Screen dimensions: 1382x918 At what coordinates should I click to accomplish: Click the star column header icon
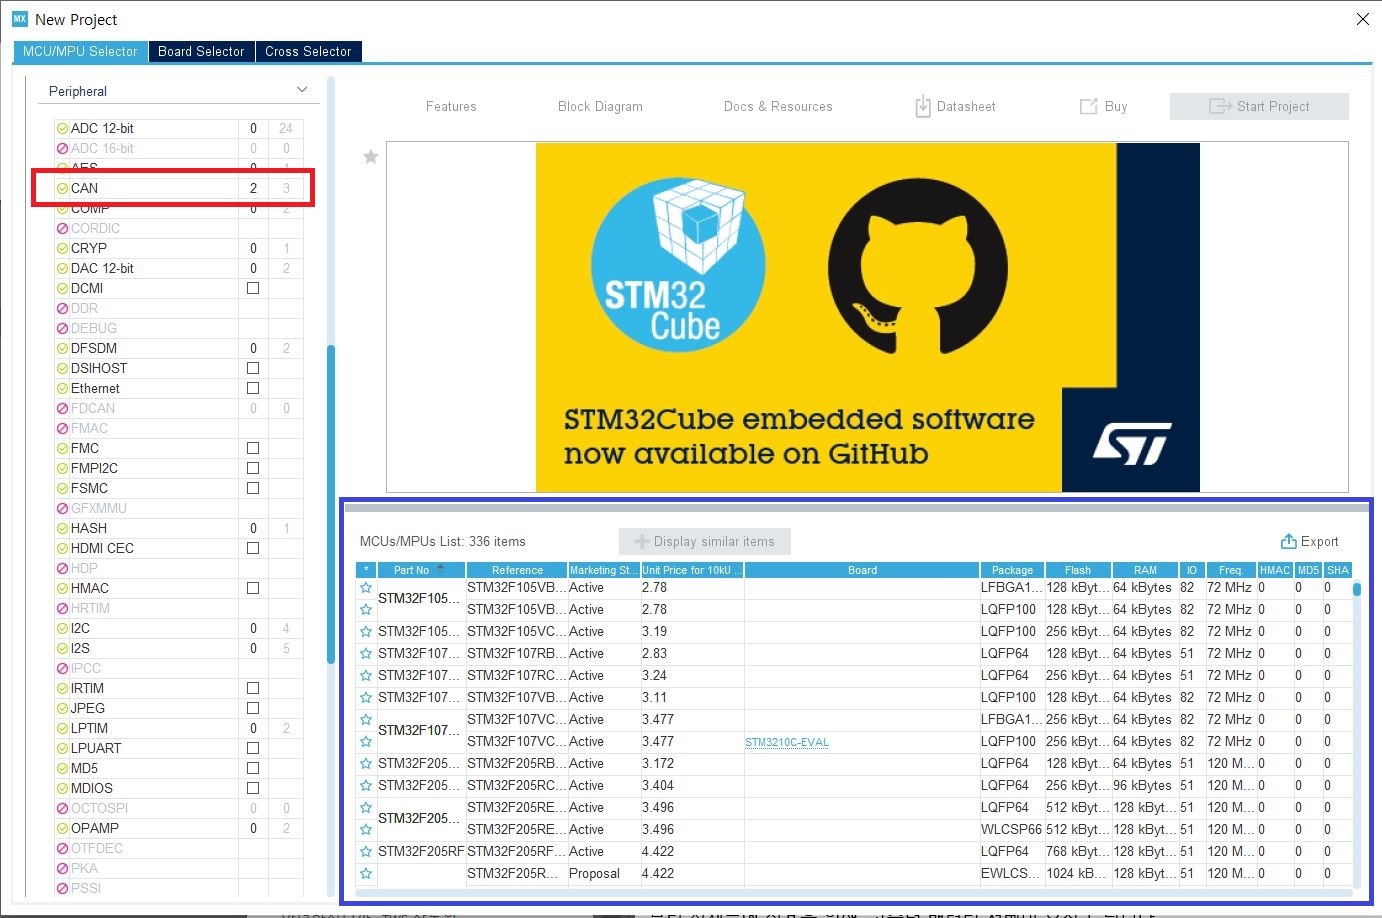pyautogui.click(x=366, y=570)
